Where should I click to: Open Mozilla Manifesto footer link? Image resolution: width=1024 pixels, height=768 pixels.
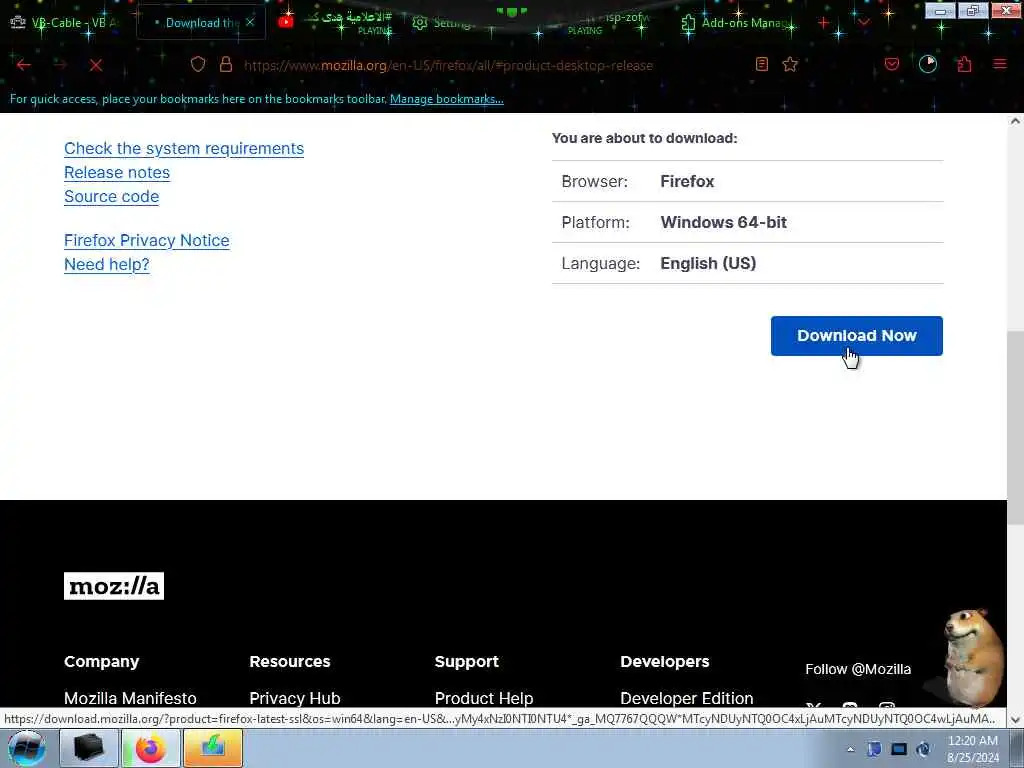[x=130, y=698]
